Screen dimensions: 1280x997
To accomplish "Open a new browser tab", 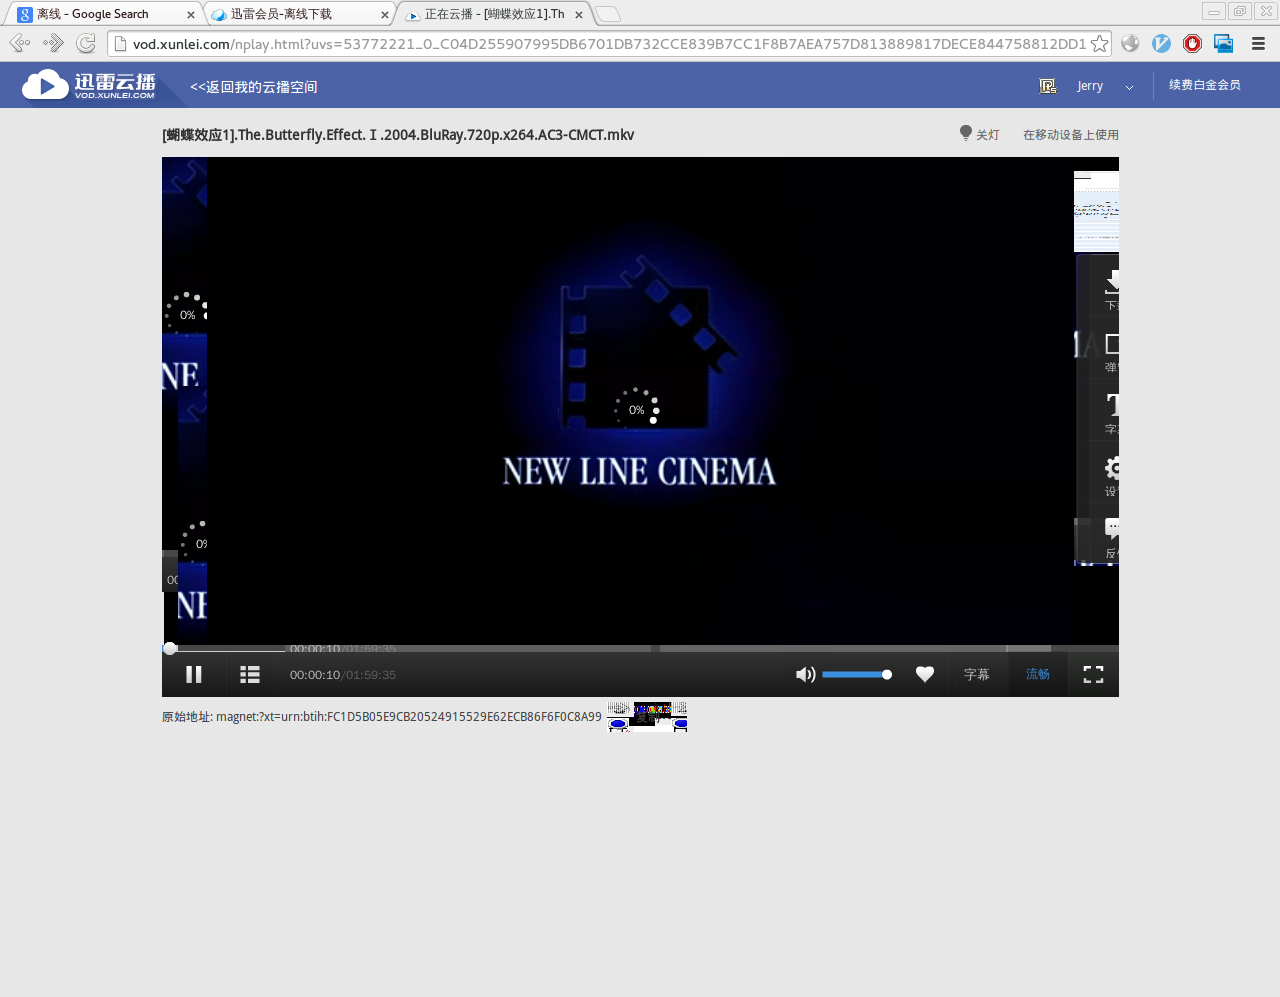I will point(608,14).
